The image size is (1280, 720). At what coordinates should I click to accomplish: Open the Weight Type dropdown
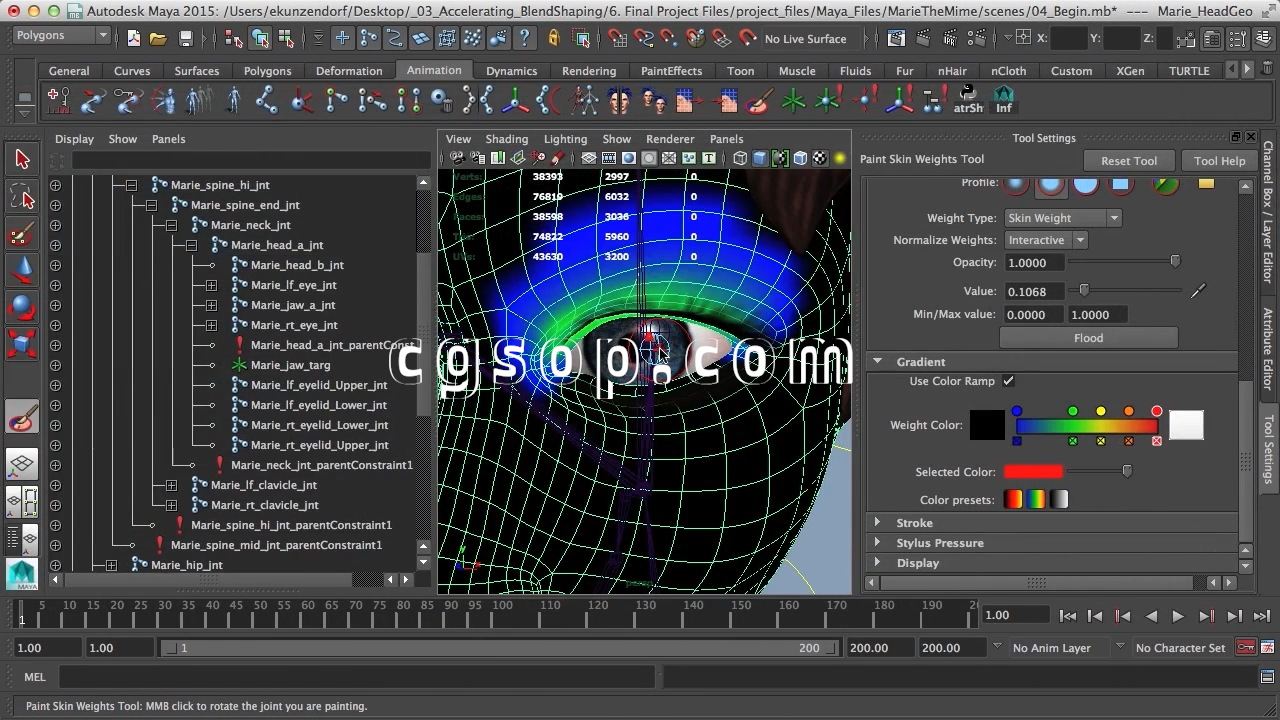click(1063, 218)
